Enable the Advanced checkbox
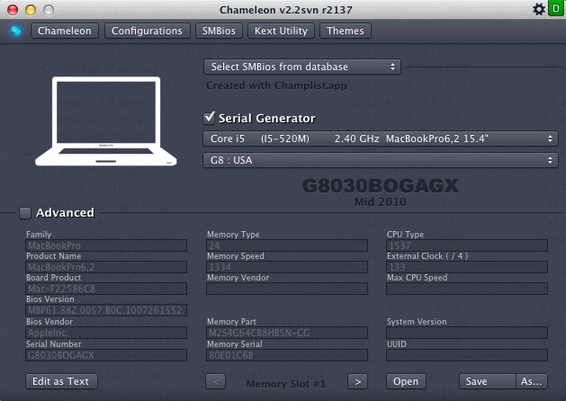This screenshot has width=566, height=401. pos(25,213)
